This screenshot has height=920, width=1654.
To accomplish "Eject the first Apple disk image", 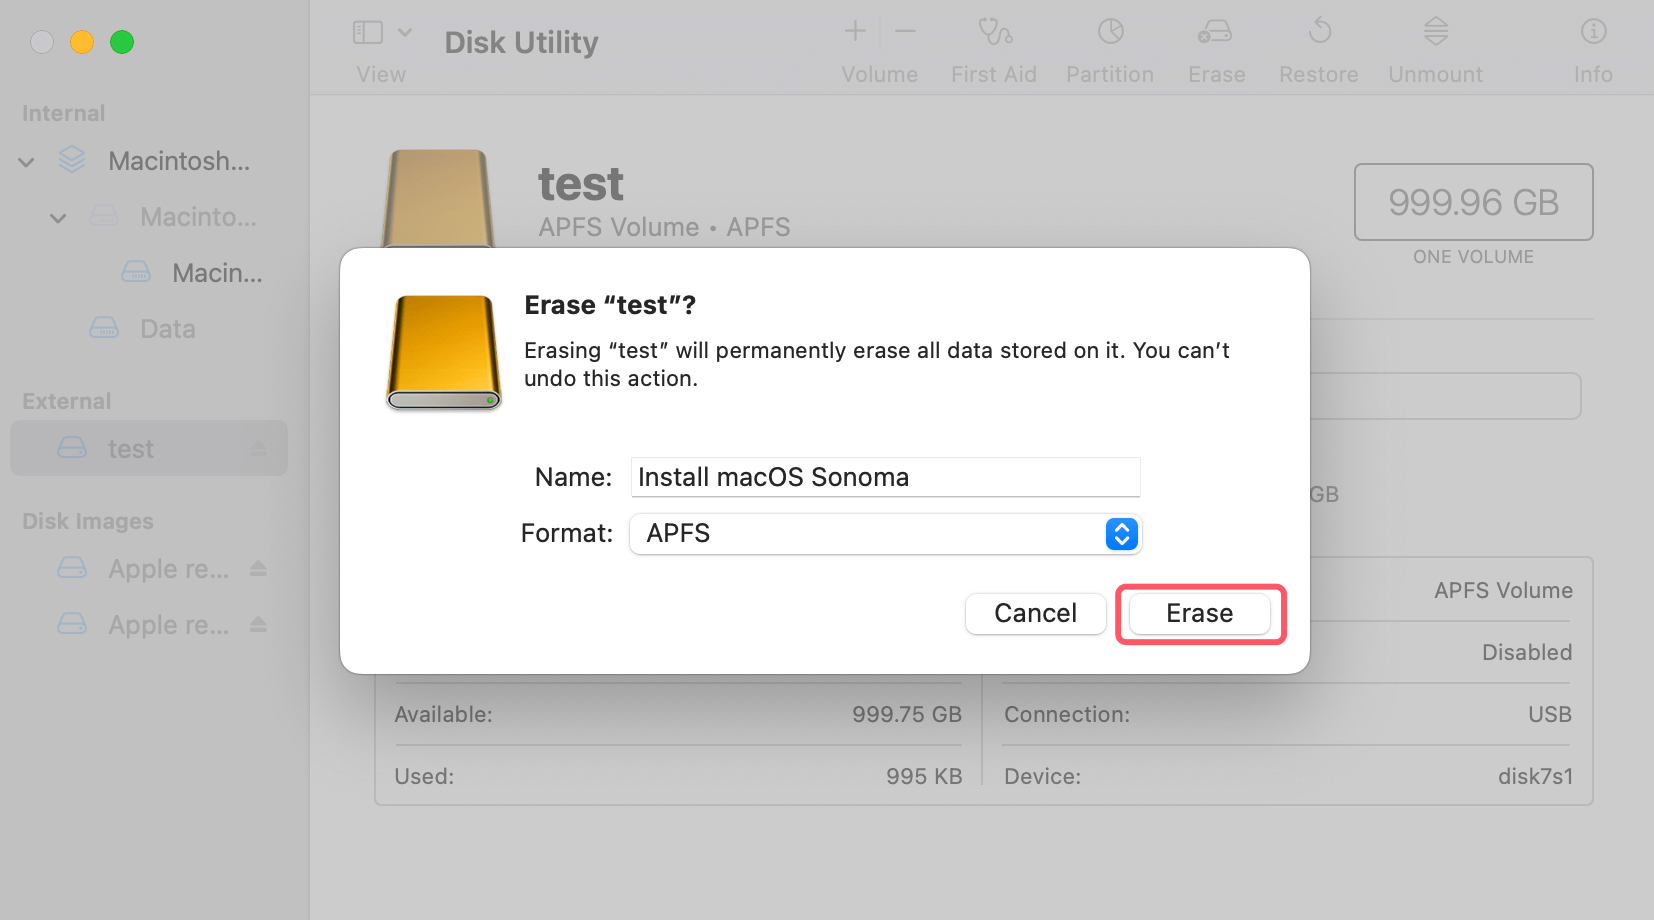I will [259, 568].
